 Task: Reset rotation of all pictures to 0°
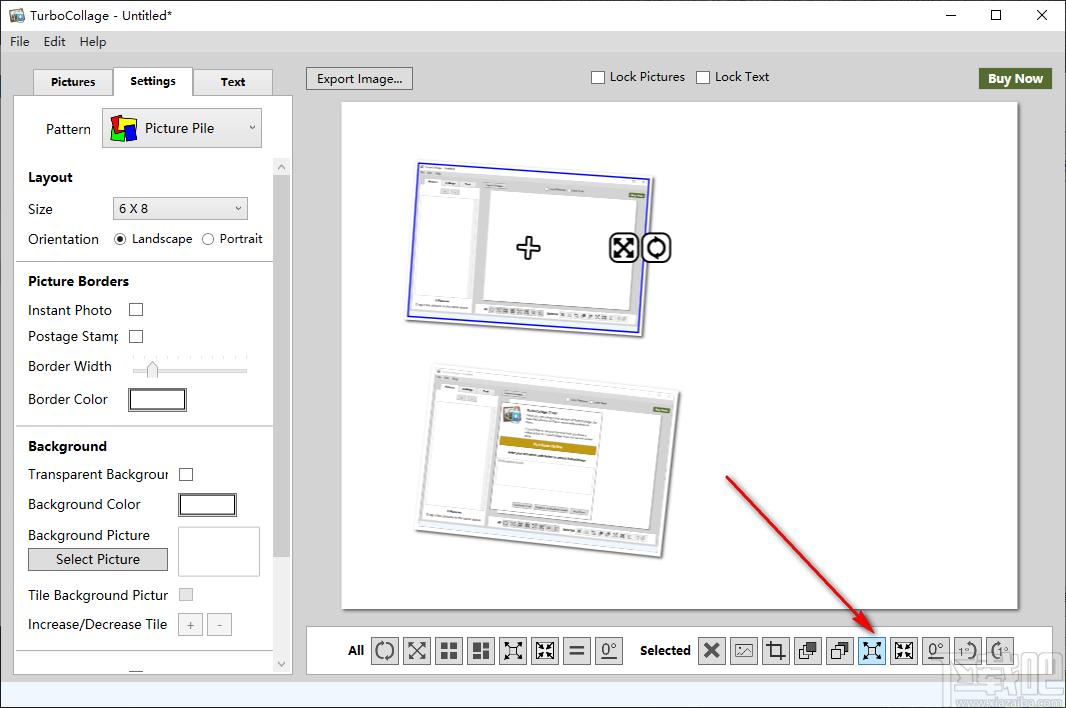[x=608, y=651]
